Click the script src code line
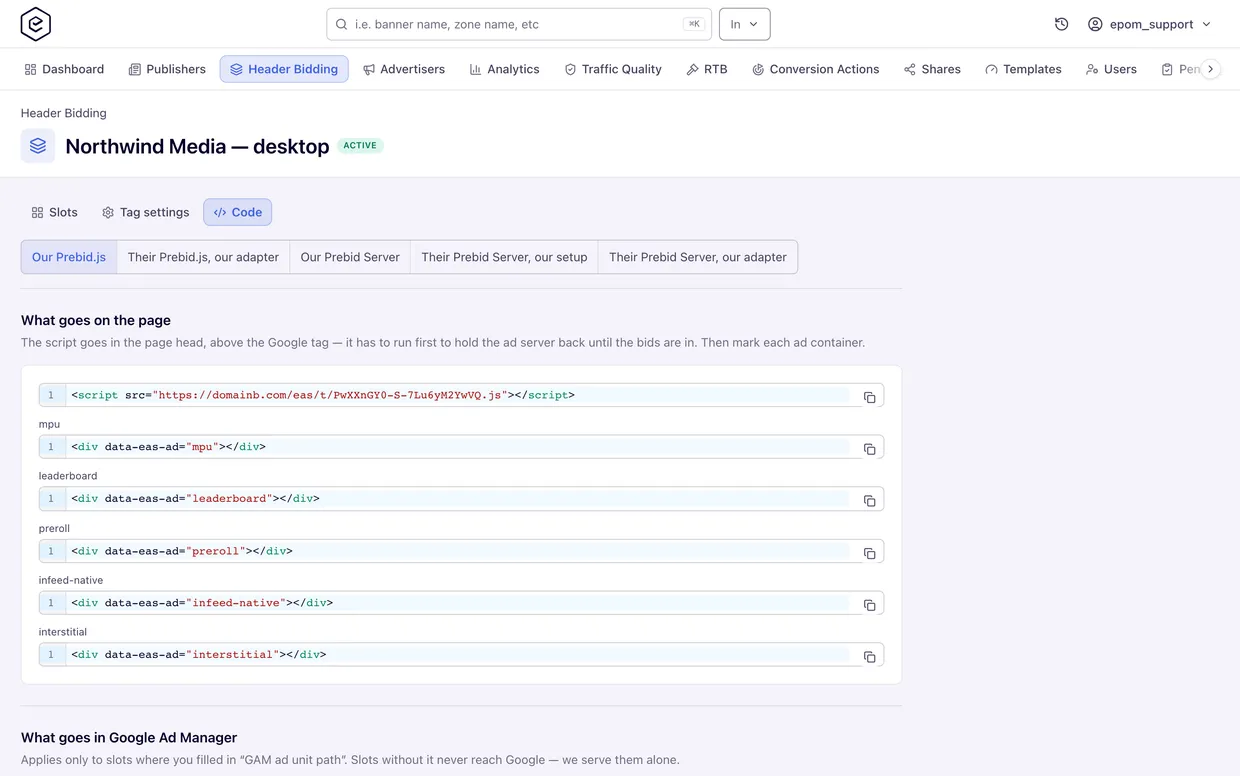 click(x=461, y=395)
